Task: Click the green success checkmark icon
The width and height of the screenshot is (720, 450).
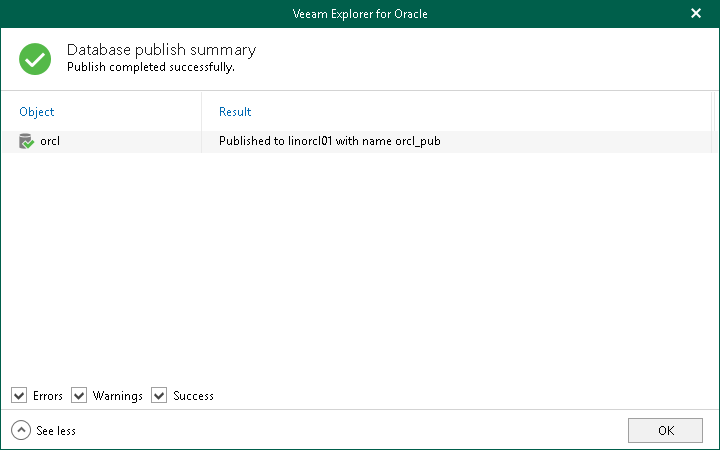Action: click(35, 58)
